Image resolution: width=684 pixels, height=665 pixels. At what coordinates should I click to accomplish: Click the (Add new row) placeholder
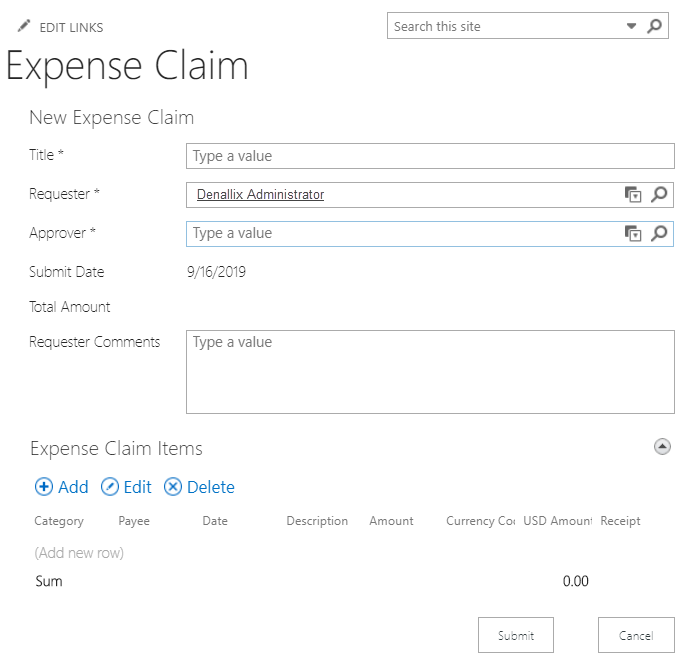pyautogui.click(x=79, y=553)
